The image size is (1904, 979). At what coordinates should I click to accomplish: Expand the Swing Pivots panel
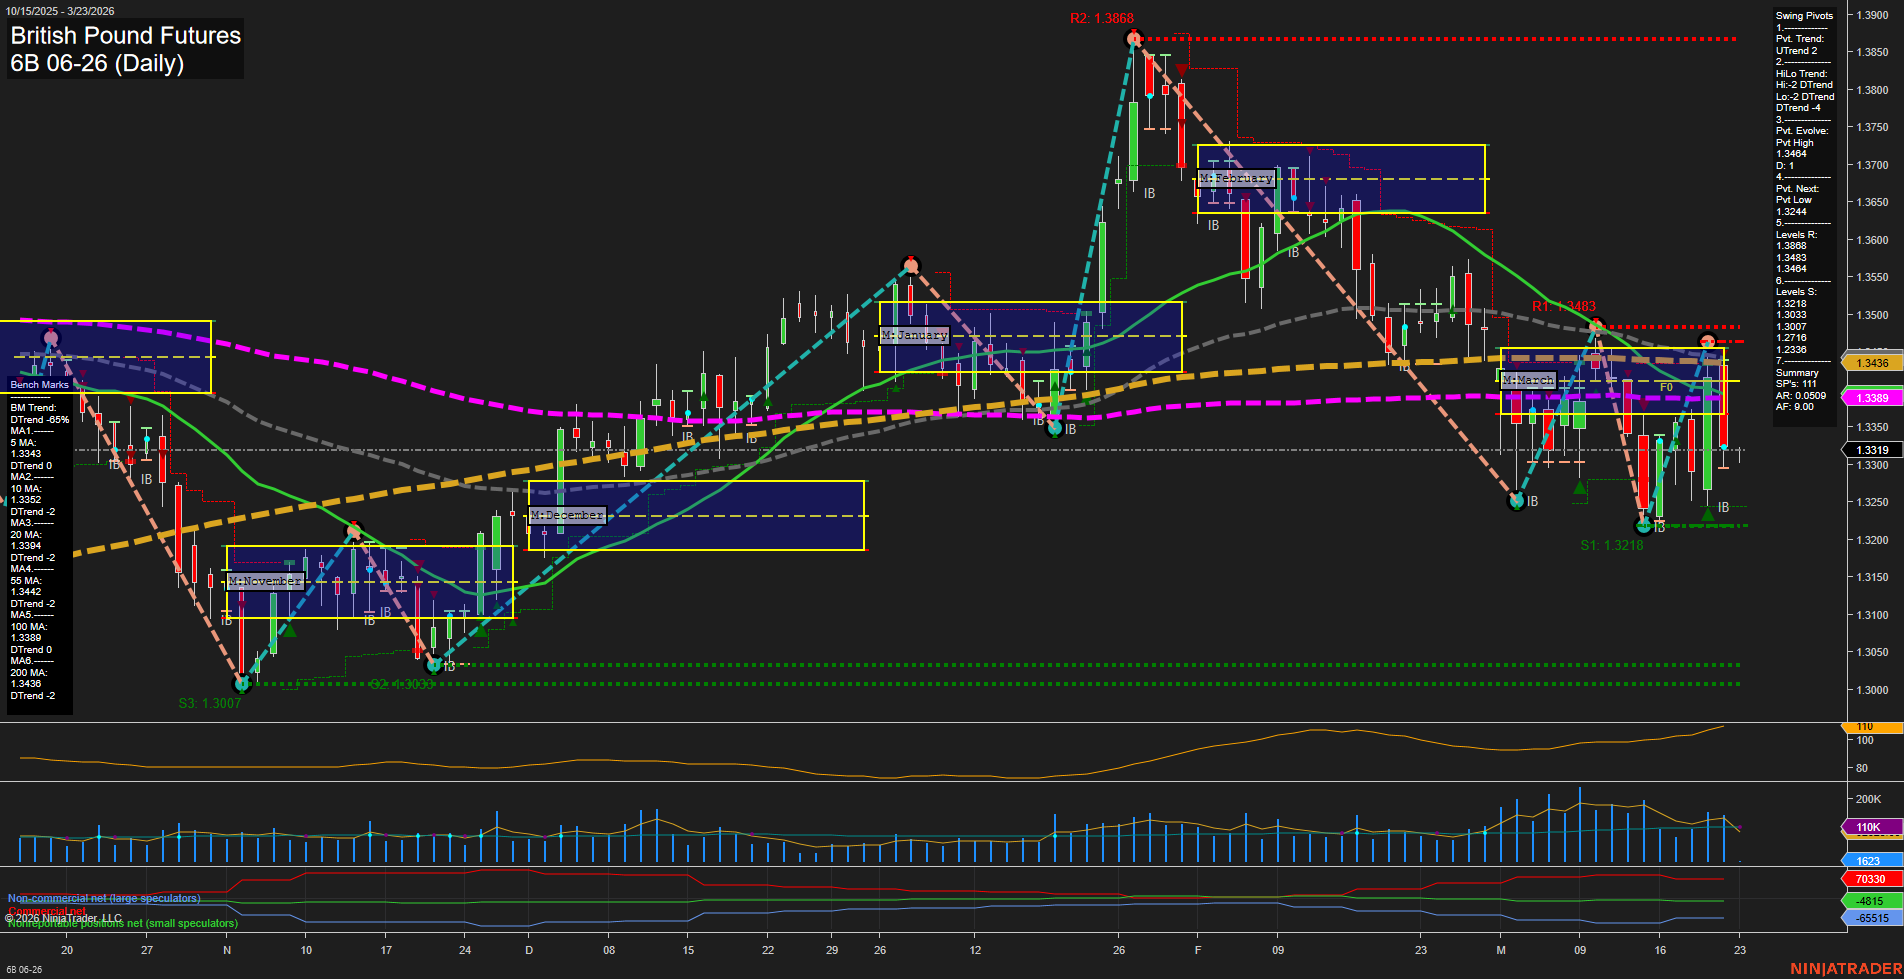coord(1804,15)
